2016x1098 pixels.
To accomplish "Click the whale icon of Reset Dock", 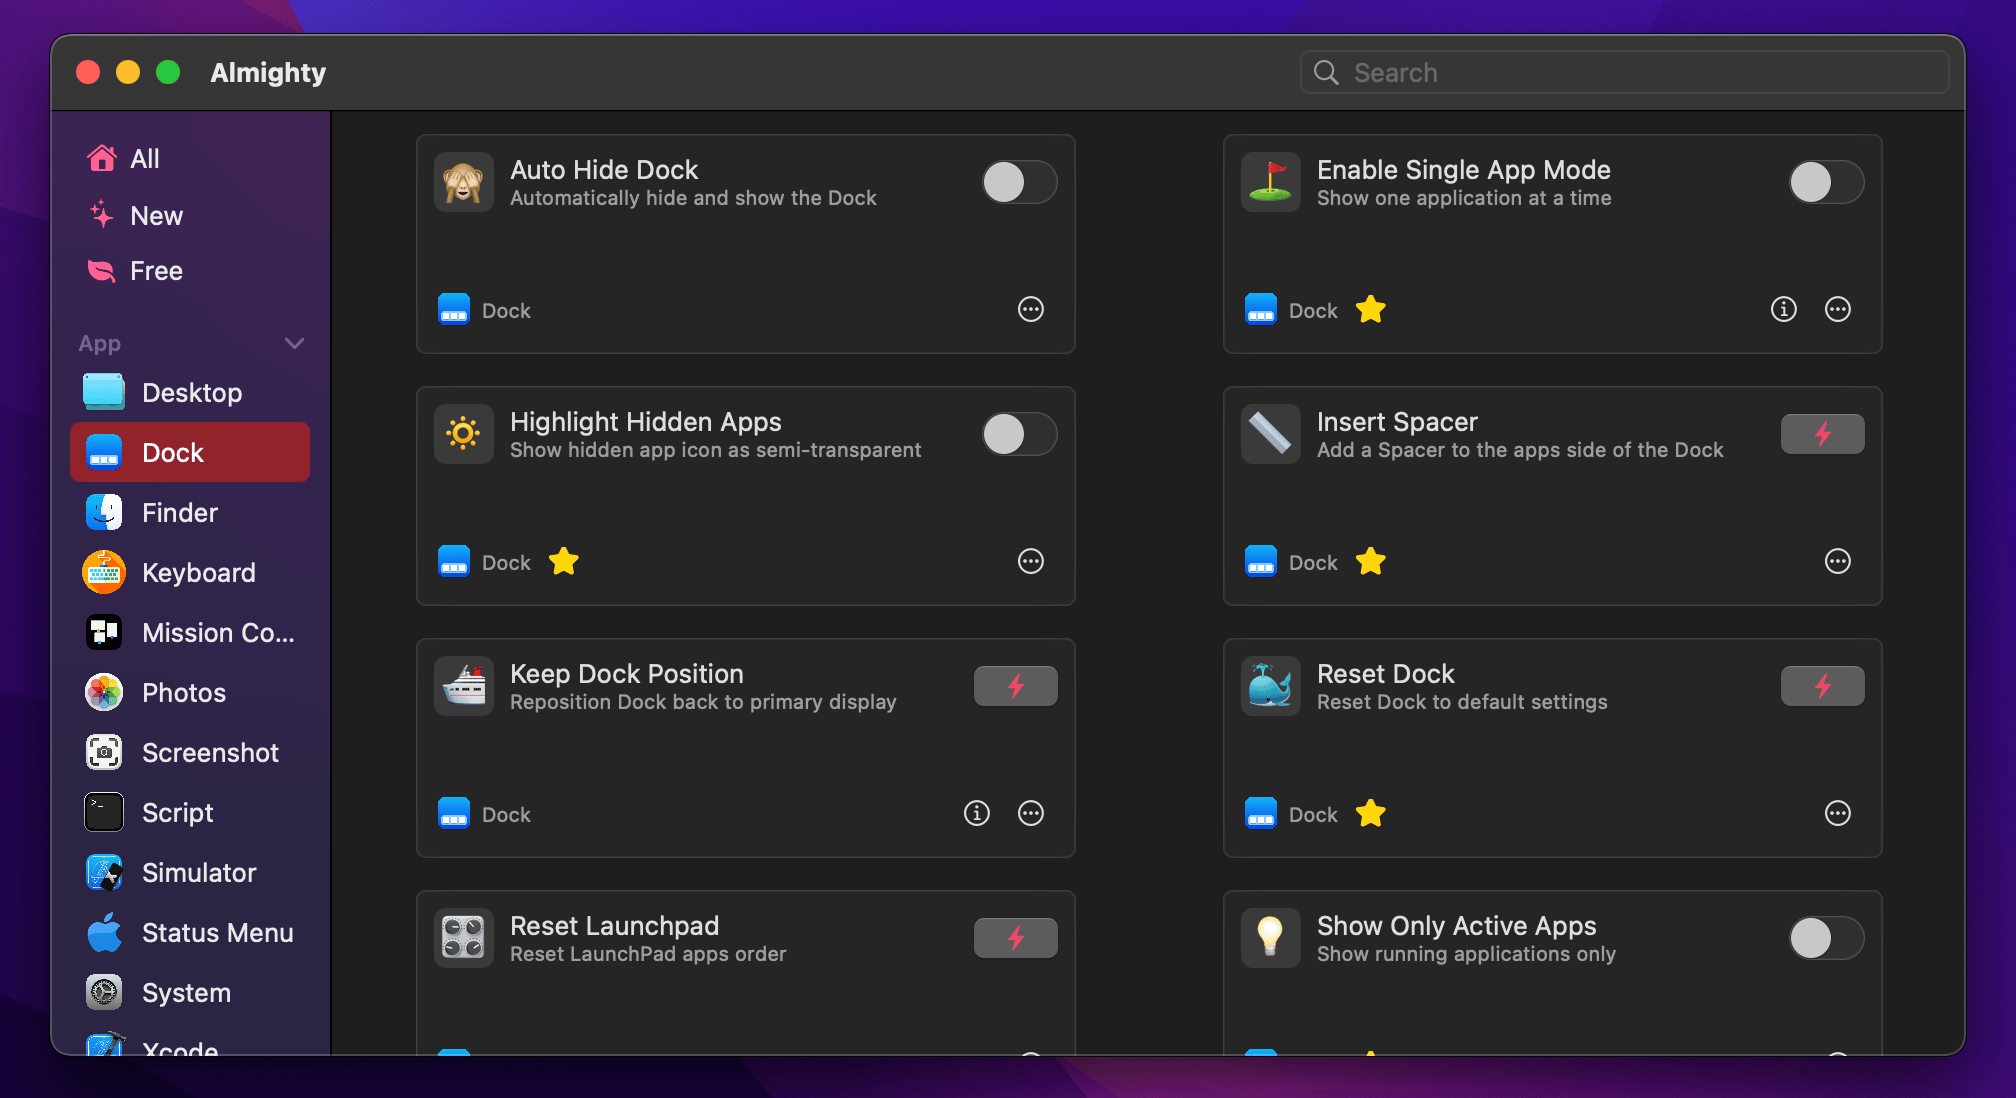I will coord(1271,686).
